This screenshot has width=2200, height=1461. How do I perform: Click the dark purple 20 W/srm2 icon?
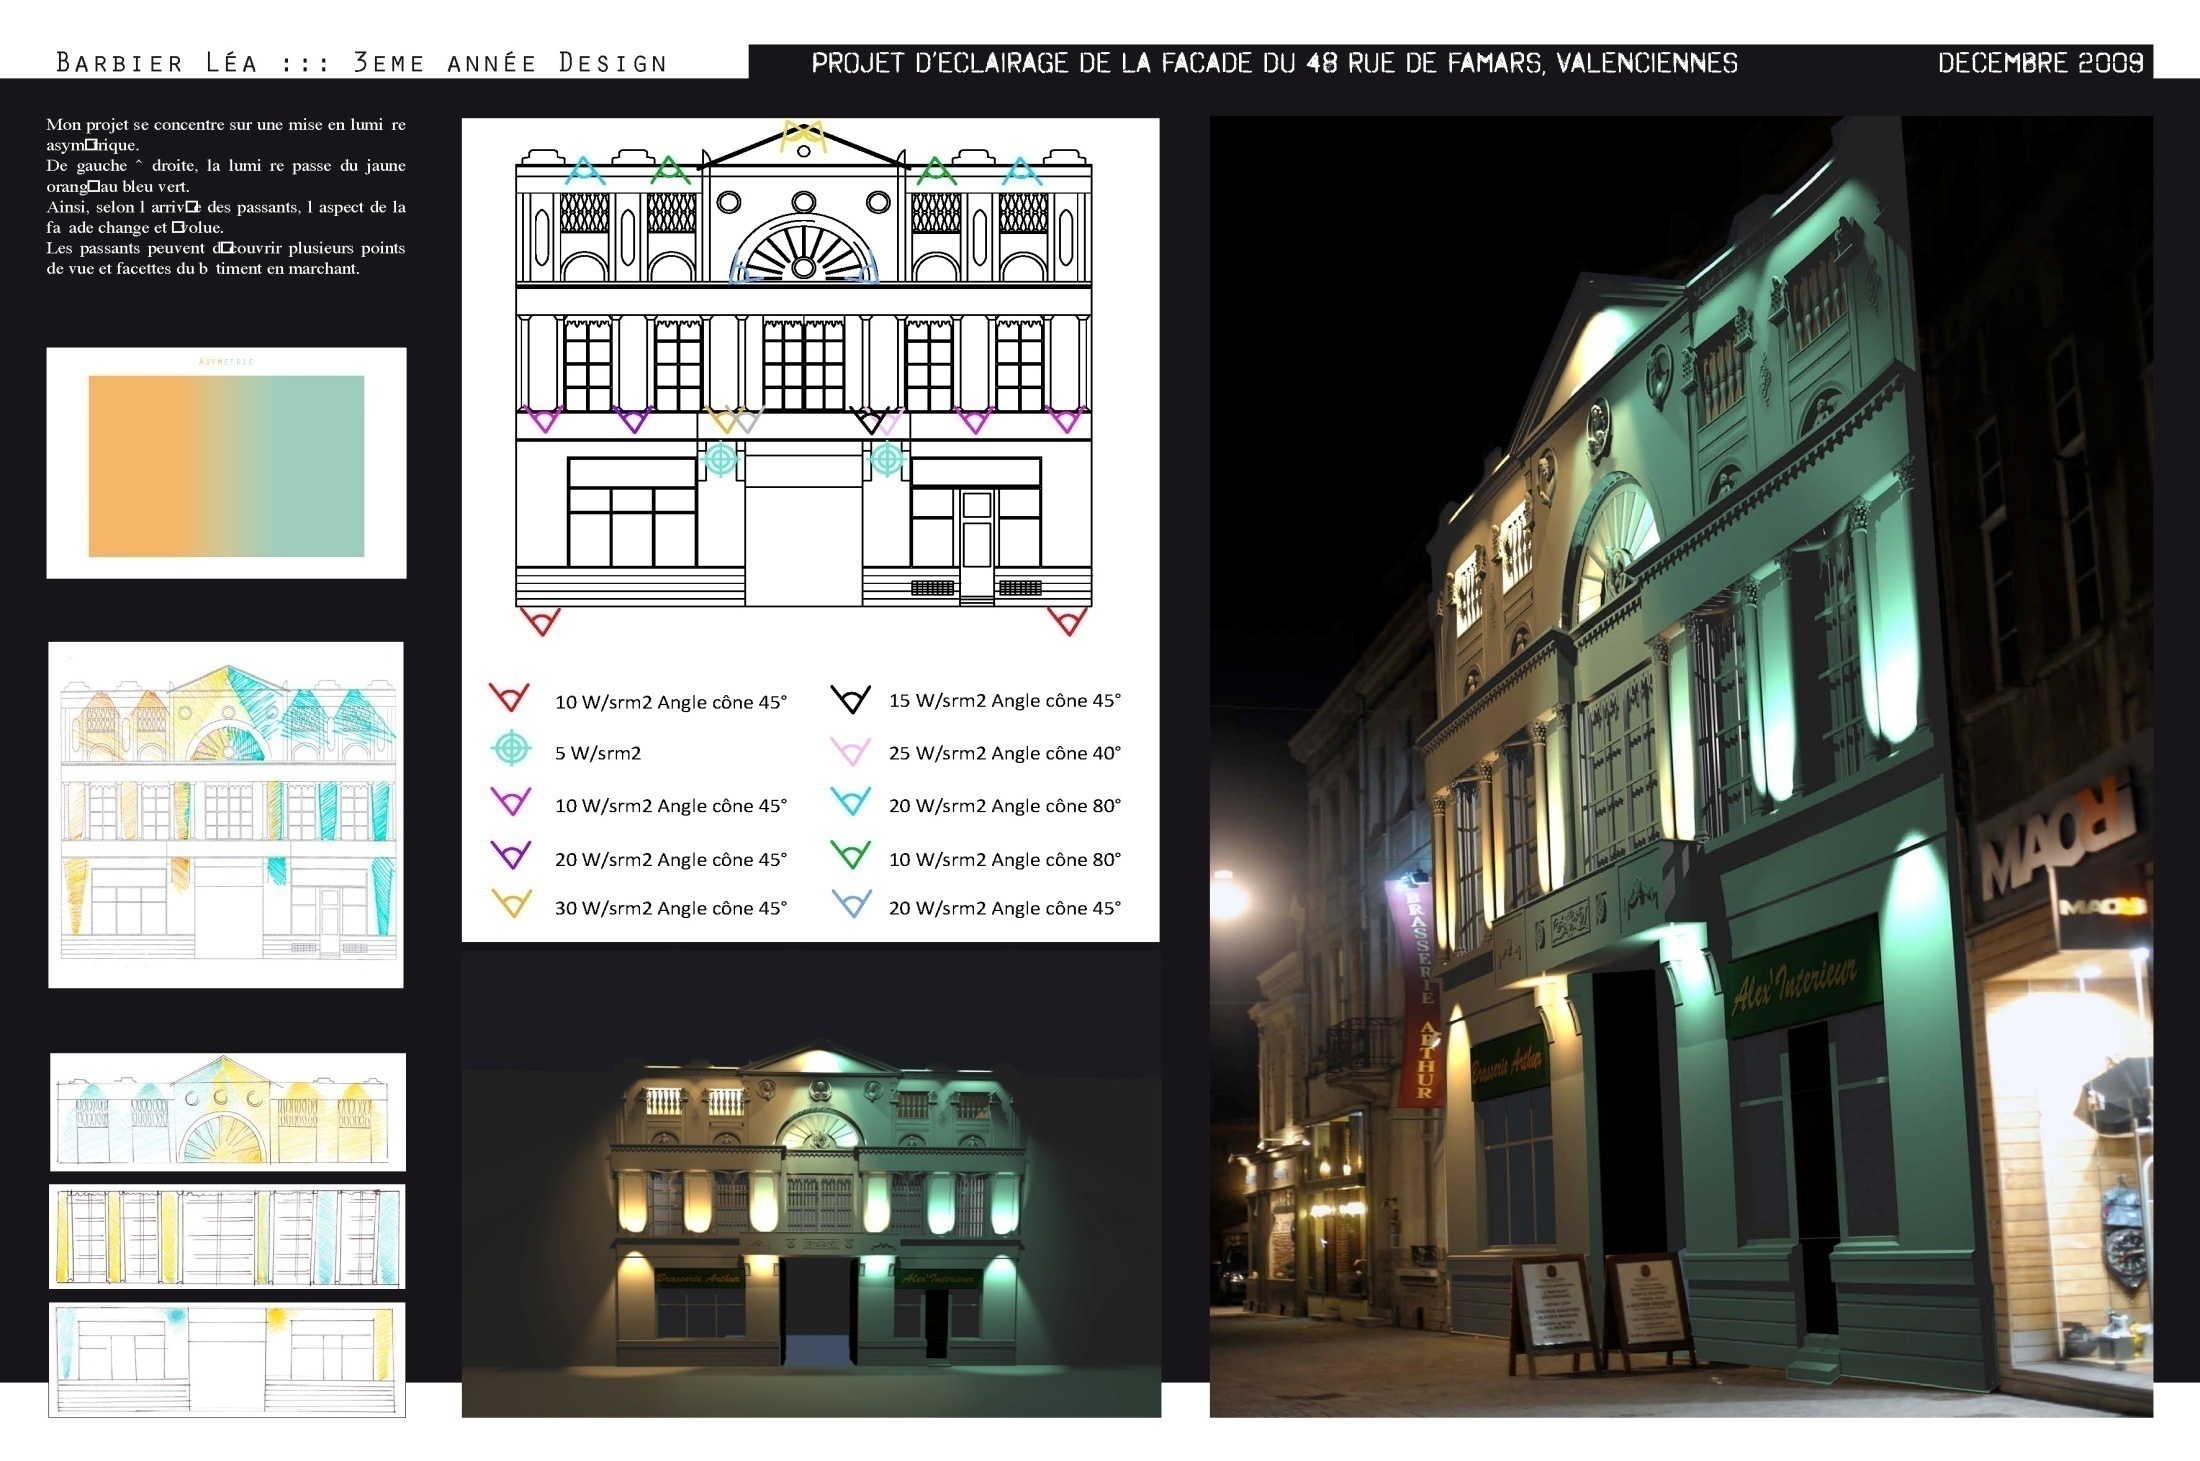[x=511, y=855]
